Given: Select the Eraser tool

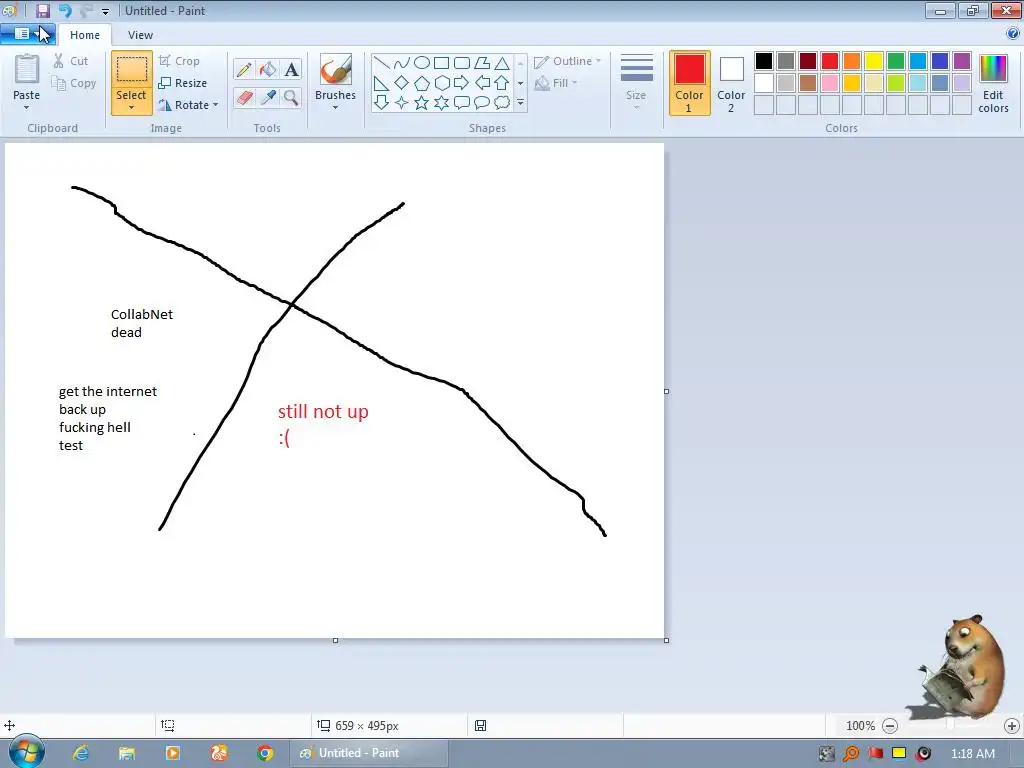Looking at the screenshot, I should pos(244,97).
